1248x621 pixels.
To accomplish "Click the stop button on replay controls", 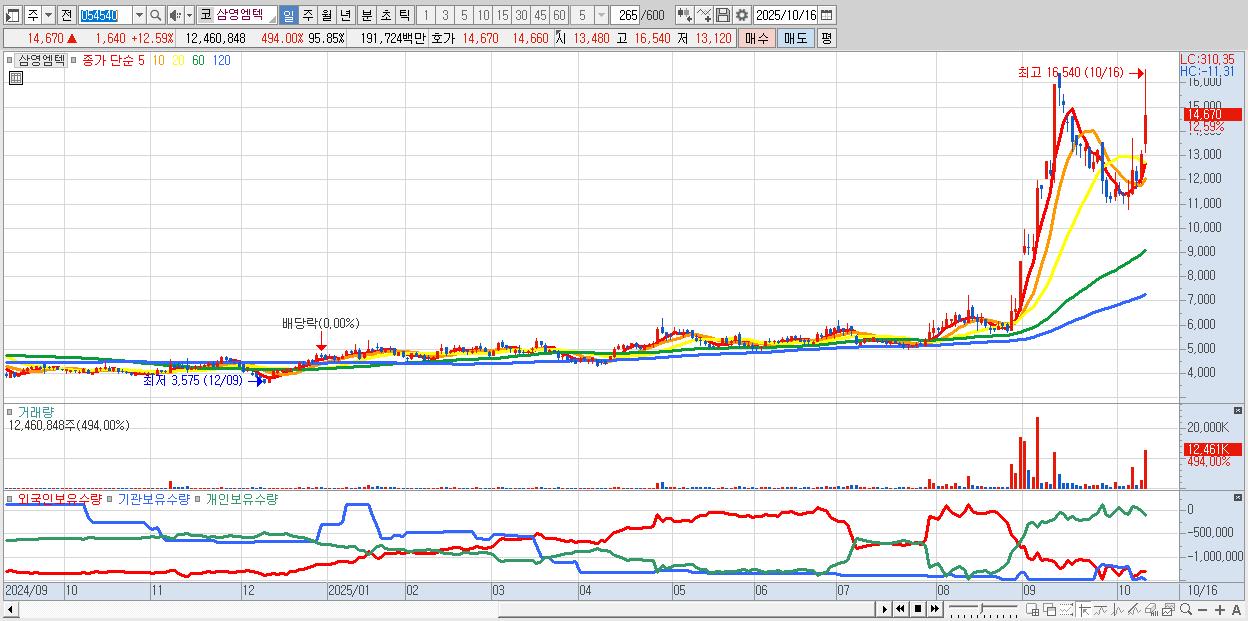I will pyautogui.click(x=917, y=609).
